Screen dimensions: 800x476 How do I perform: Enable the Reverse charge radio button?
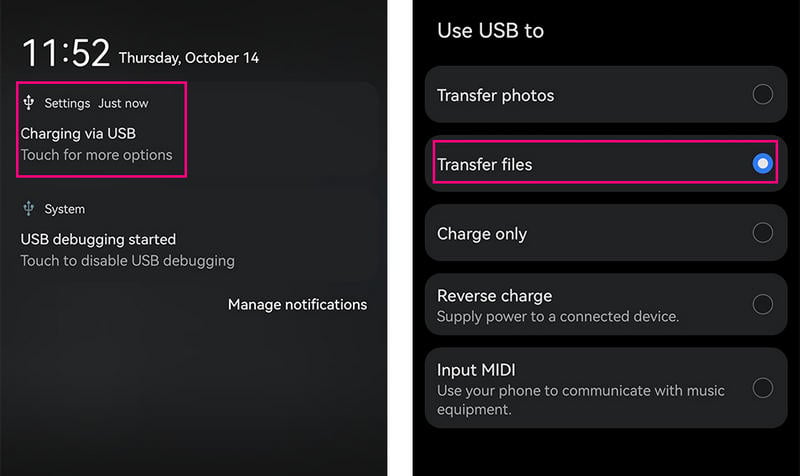(762, 304)
